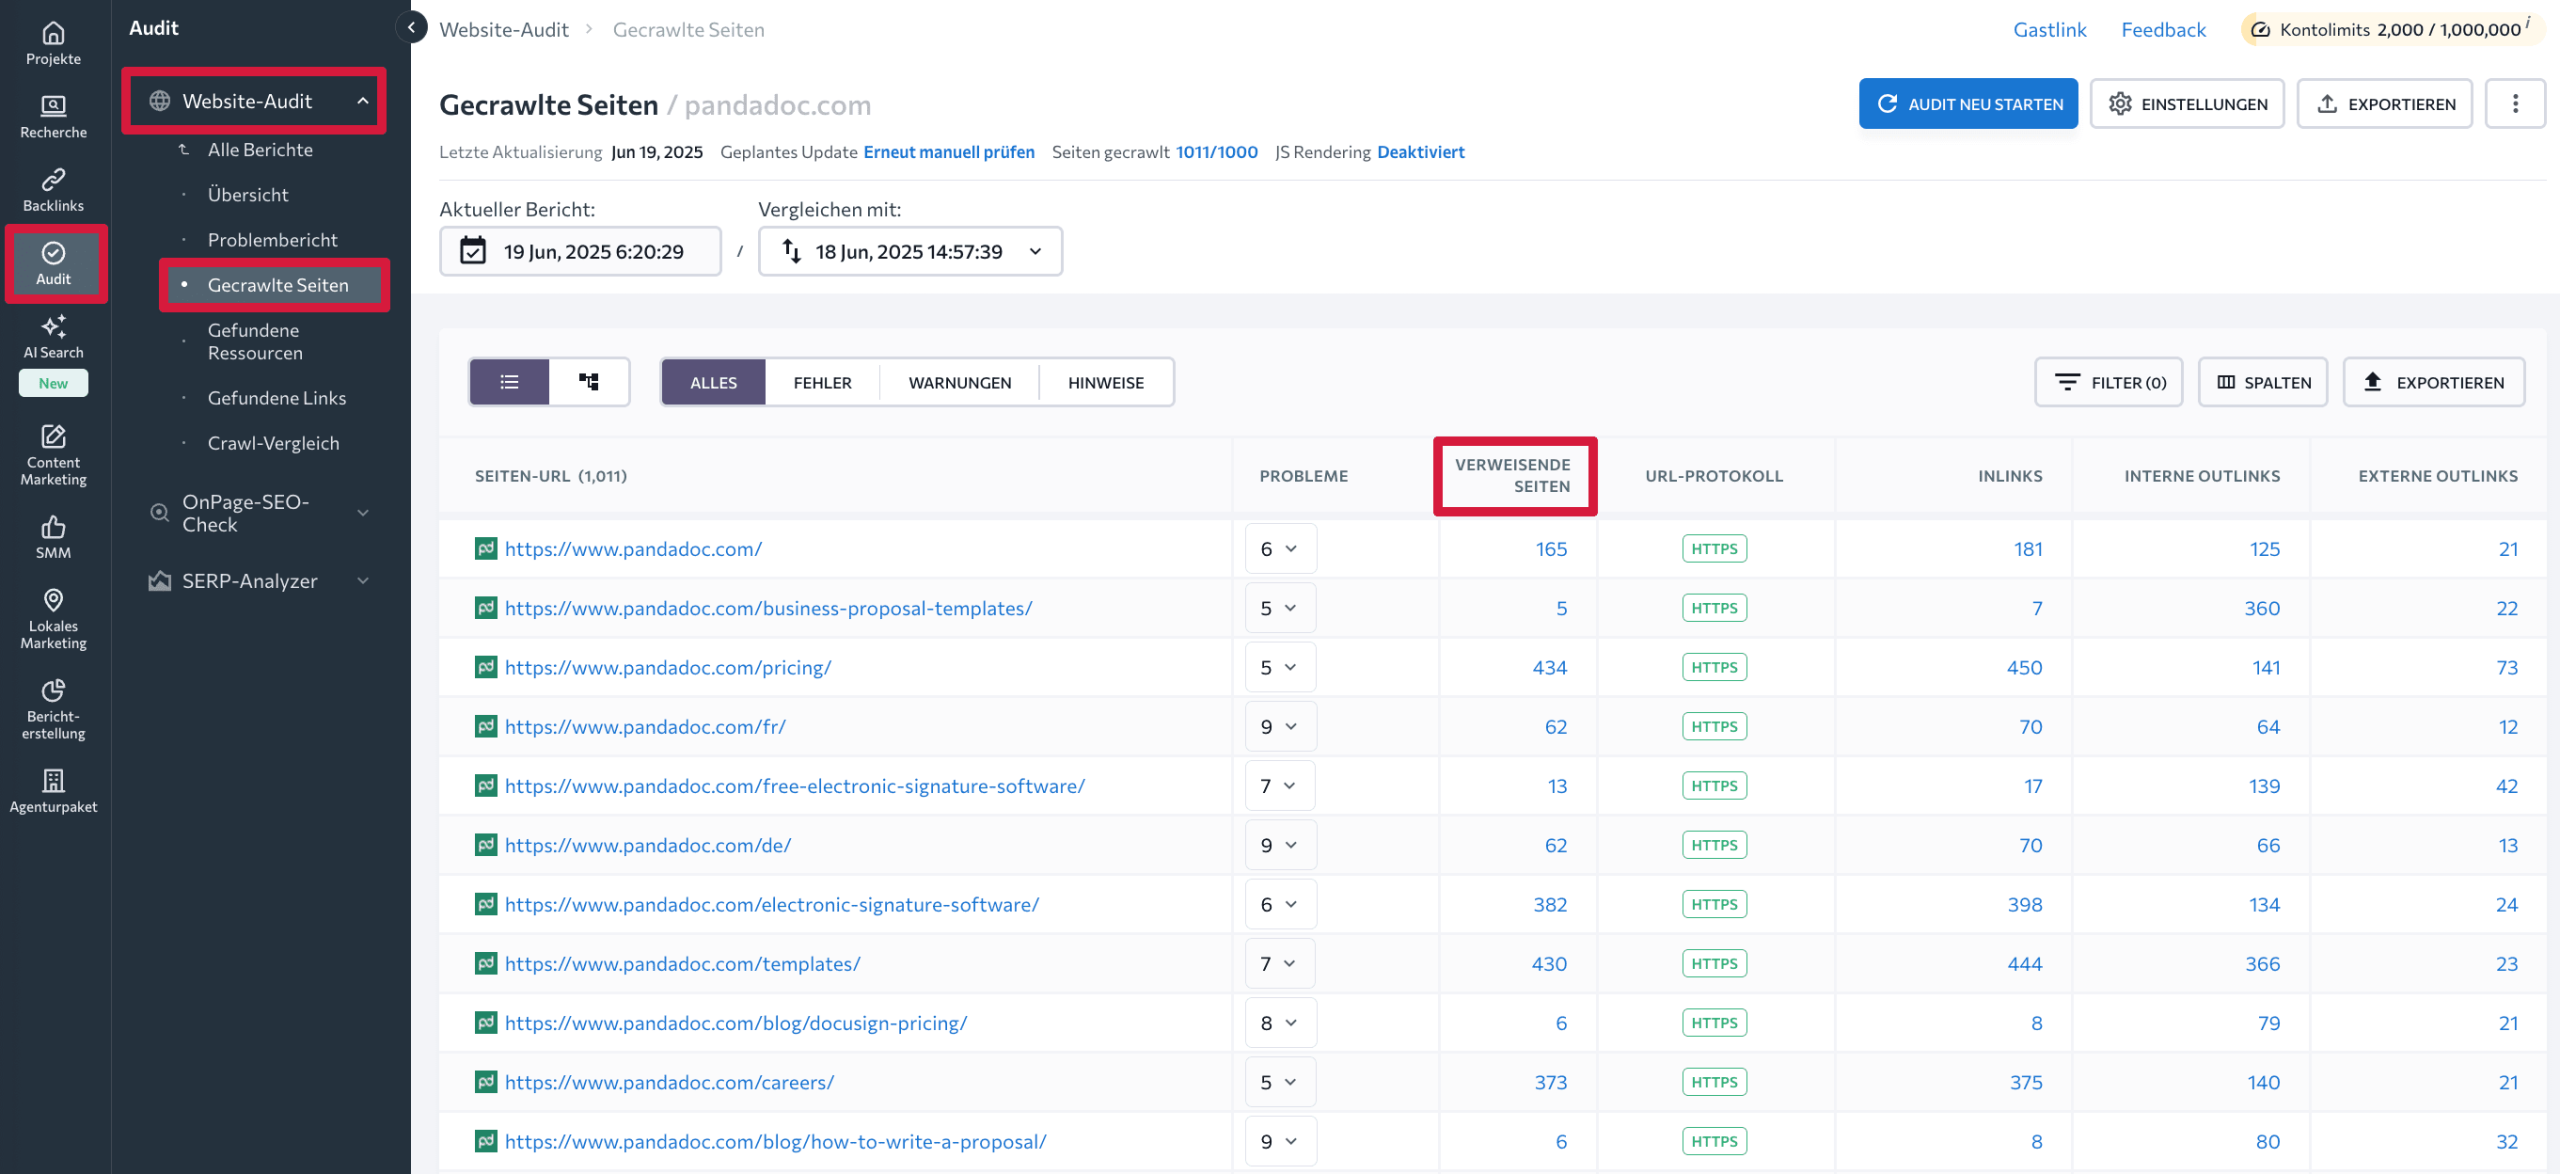Image resolution: width=2560 pixels, height=1174 pixels.
Task: Expand problems dropdown for pricing row
Action: point(1280,667)
